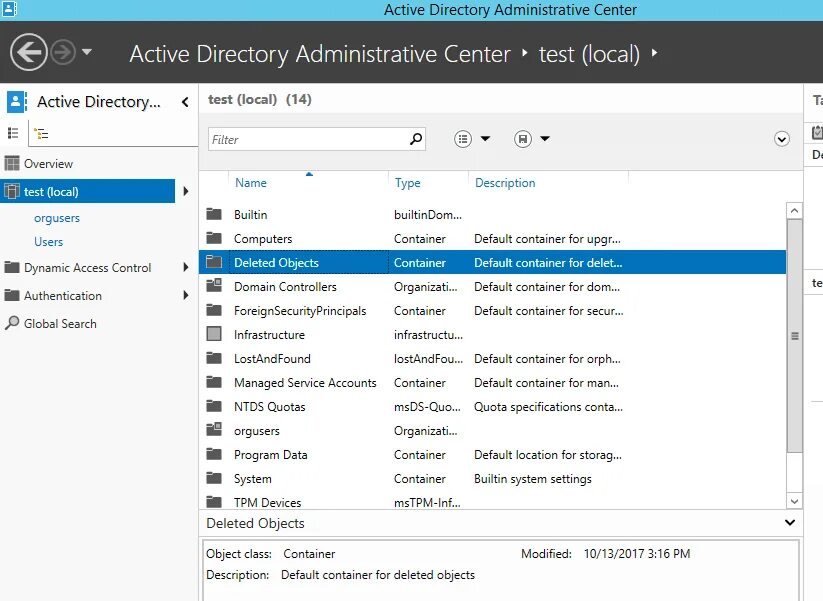Image resolution: width=823 pixels, height=601 pixels.
Task: Click the list scrollbar down arrow
Action: click(794, 501)
